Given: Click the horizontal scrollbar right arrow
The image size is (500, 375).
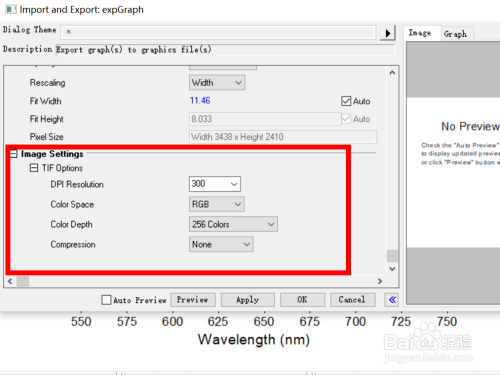Looking at the screenshot, I should [x=380, y=281].
